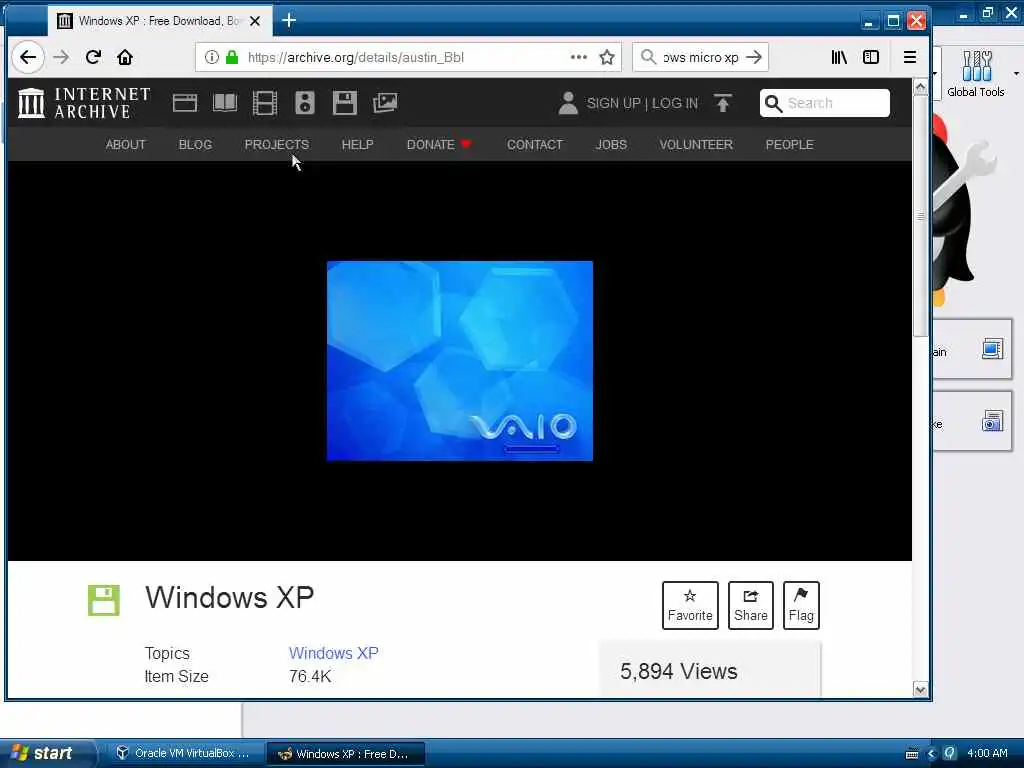Open the HELP menu item

357,145
